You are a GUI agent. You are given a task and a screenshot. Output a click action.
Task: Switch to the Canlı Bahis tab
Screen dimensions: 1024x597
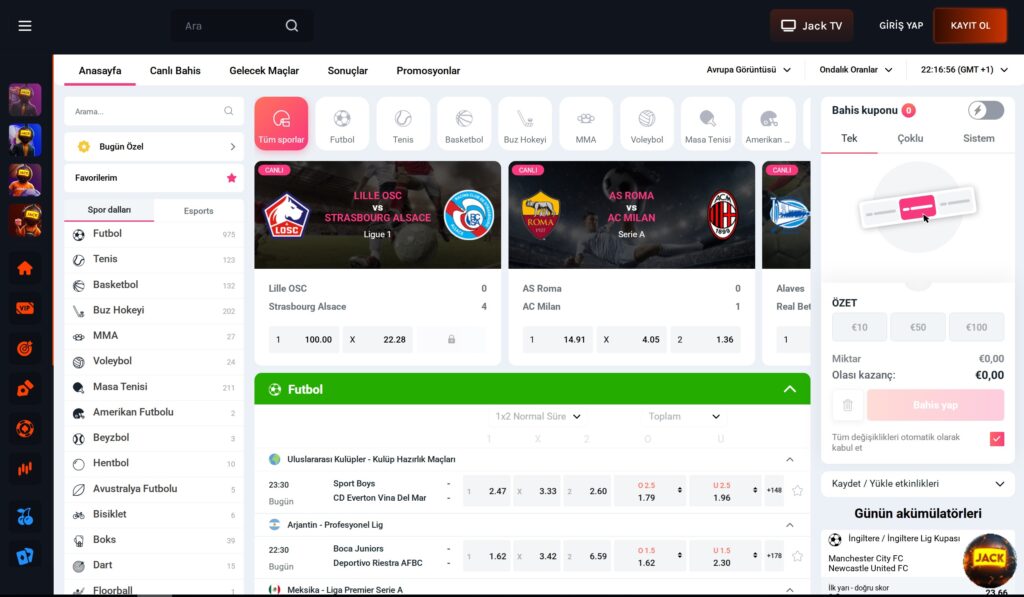tap(175, 71)
